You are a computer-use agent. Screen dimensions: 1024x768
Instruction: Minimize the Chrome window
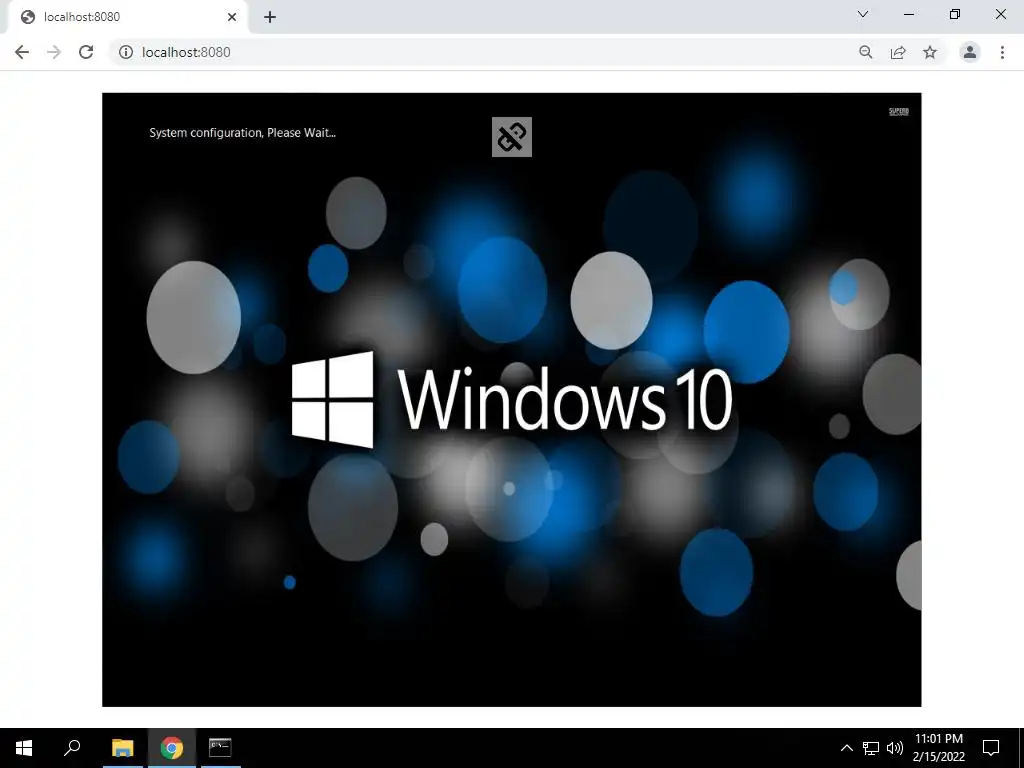pos(908,14)
